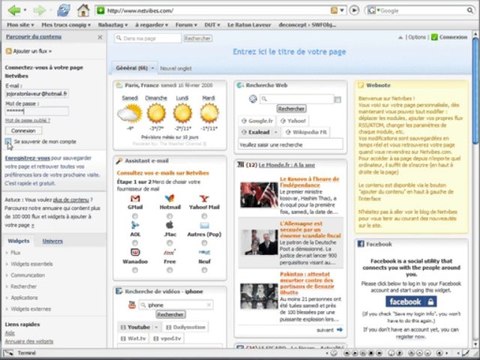Viewport: 480px width, 360px height.
Task: Click the E-mail input field
Action: pyautogui.click(x=37, y=94)
